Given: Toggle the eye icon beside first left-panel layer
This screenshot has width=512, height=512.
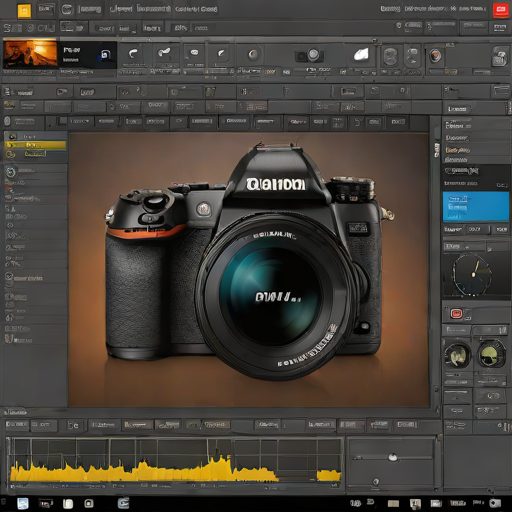Looking at the screenshot, I should click(12, 136).
